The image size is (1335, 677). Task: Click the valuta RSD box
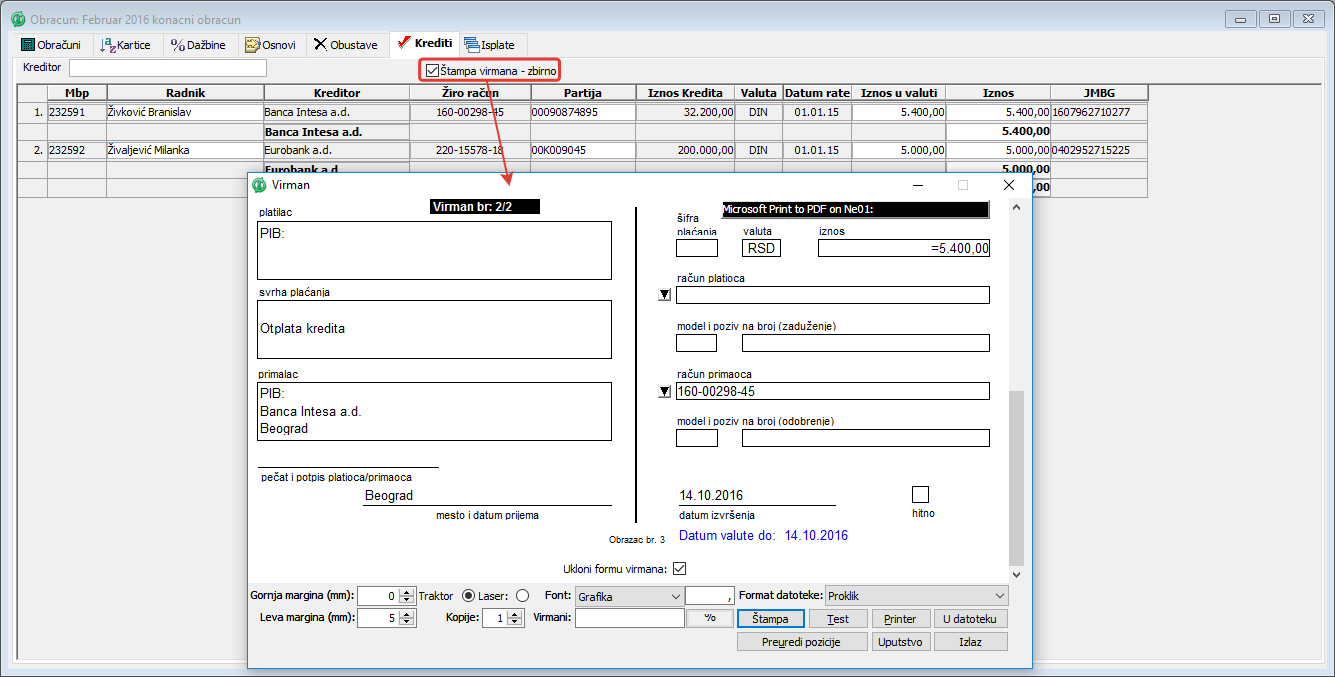(x=761, y=248)
